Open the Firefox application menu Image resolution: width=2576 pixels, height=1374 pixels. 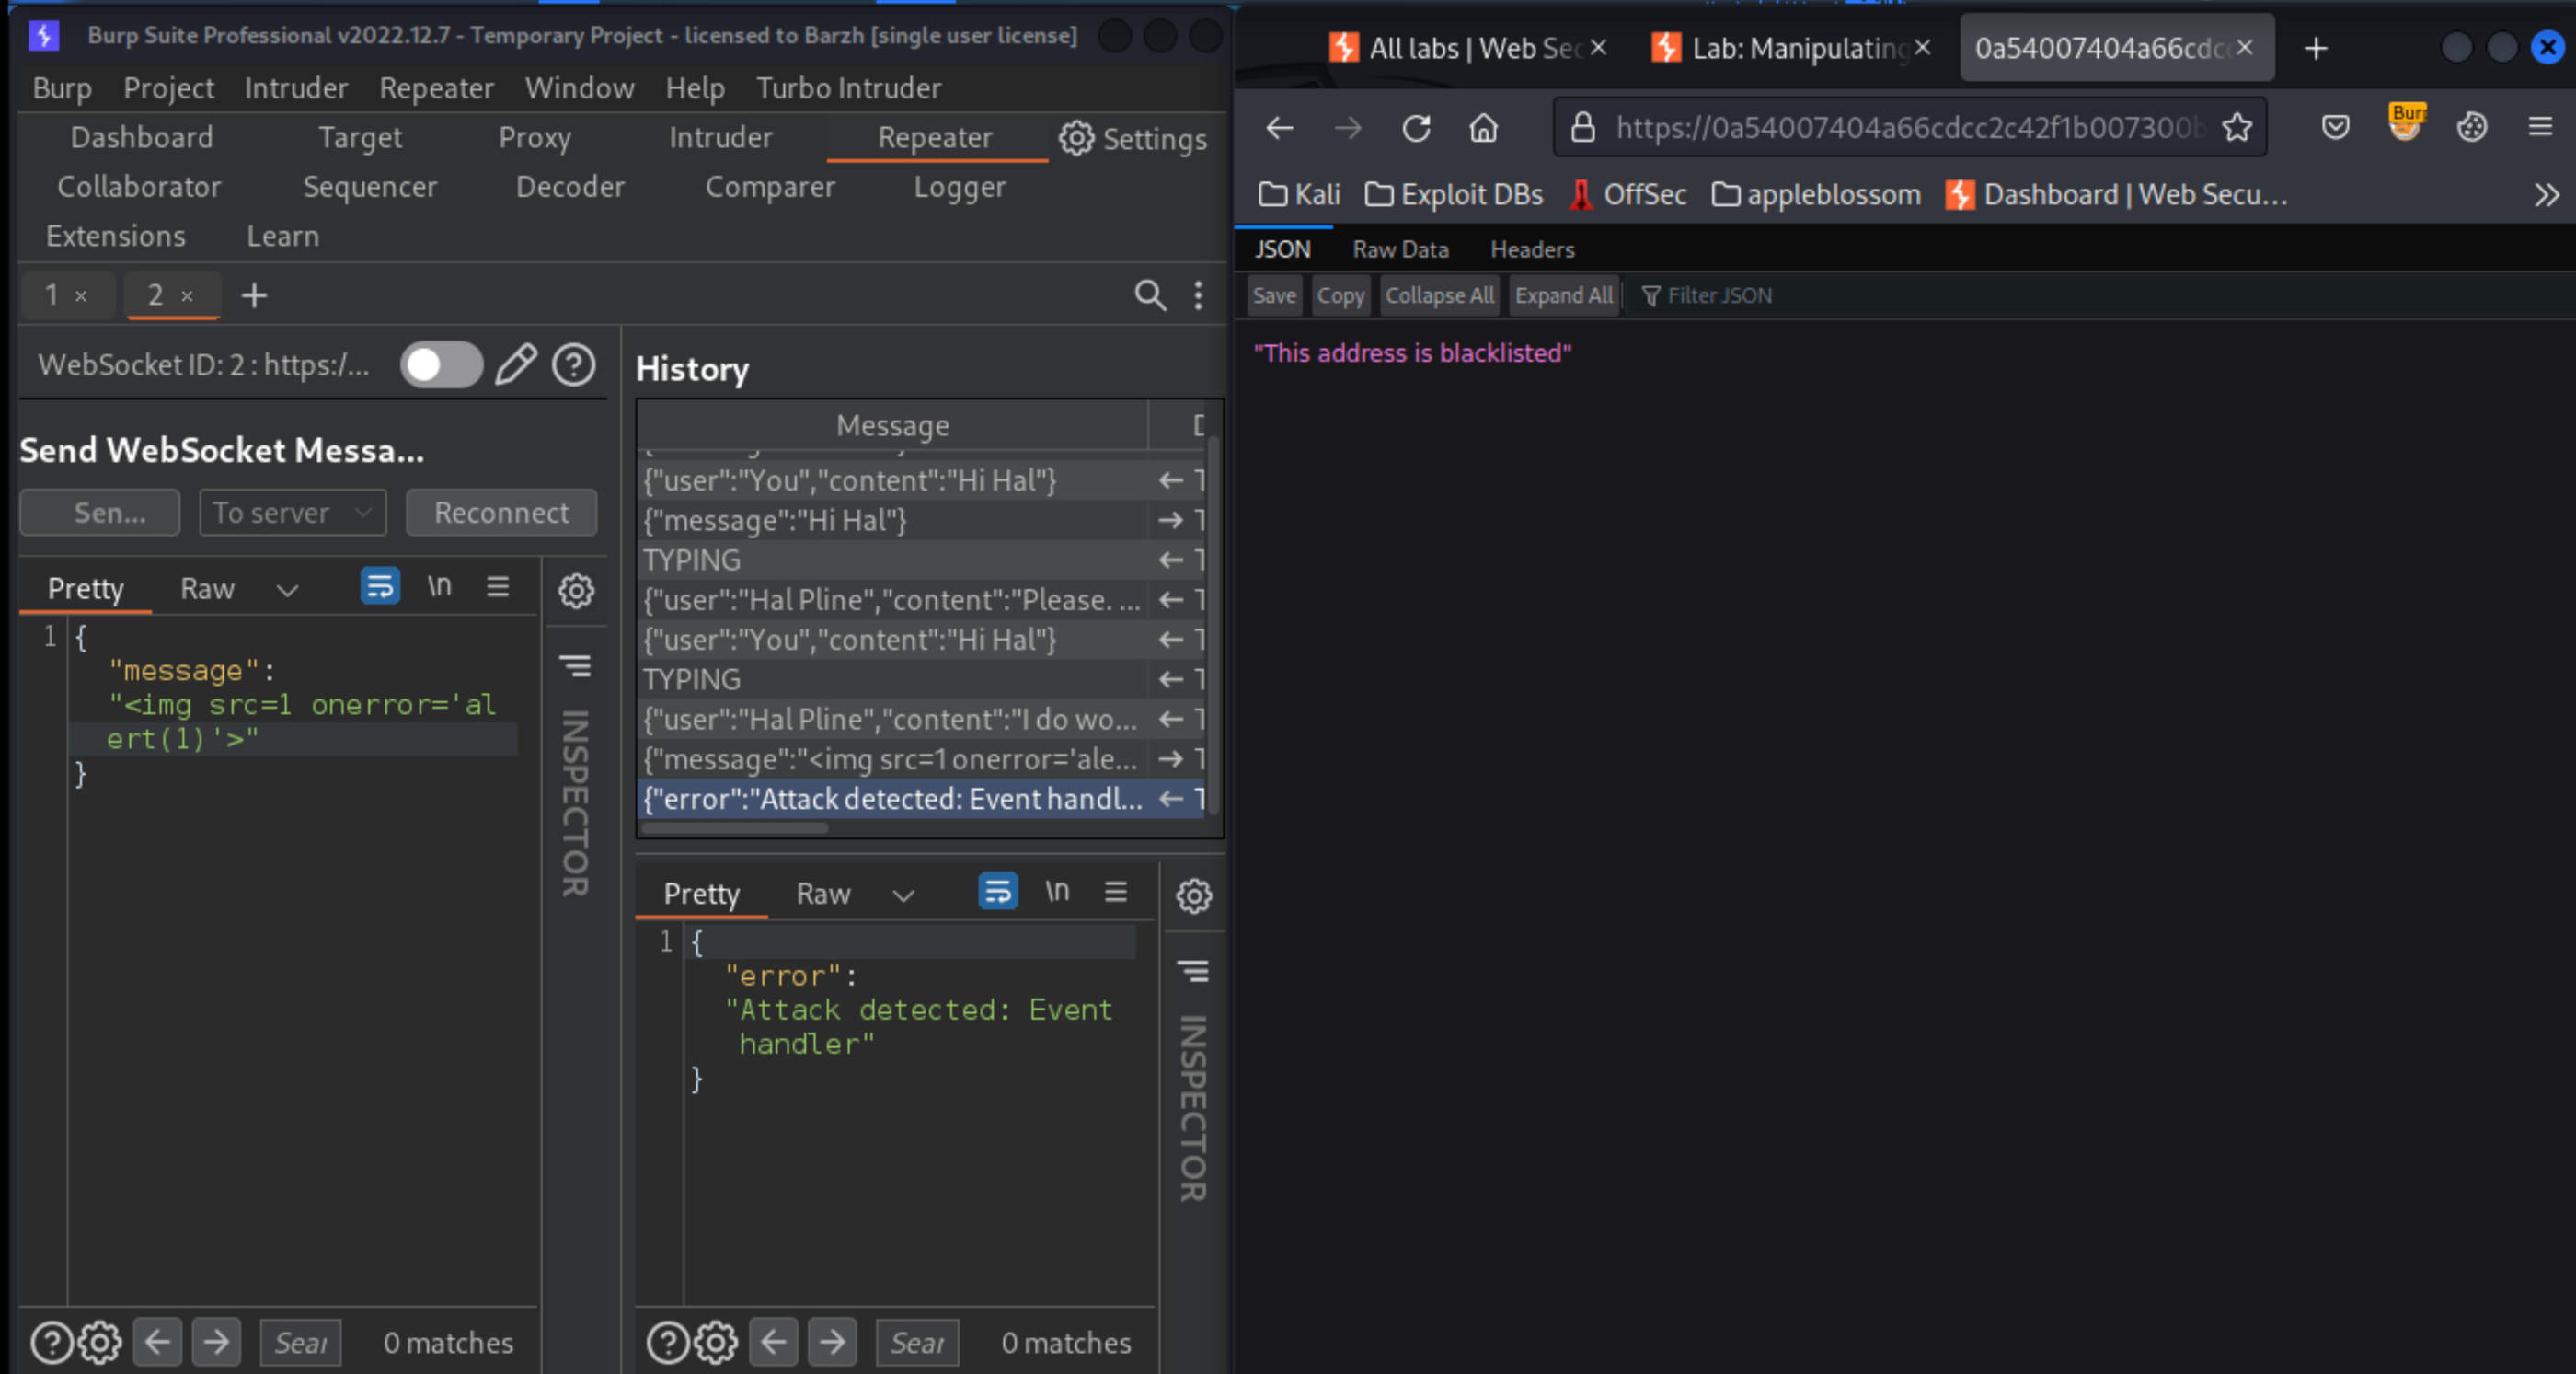2540,127
